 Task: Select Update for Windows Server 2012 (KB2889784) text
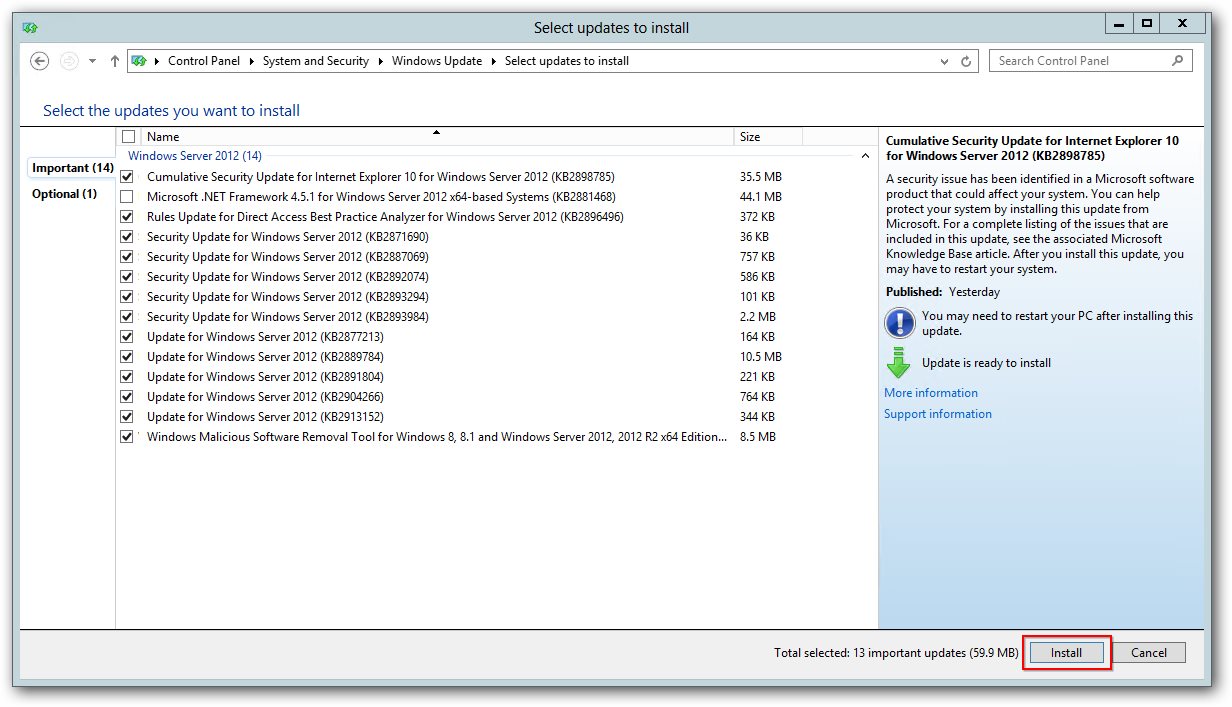(x=265, y=357)
